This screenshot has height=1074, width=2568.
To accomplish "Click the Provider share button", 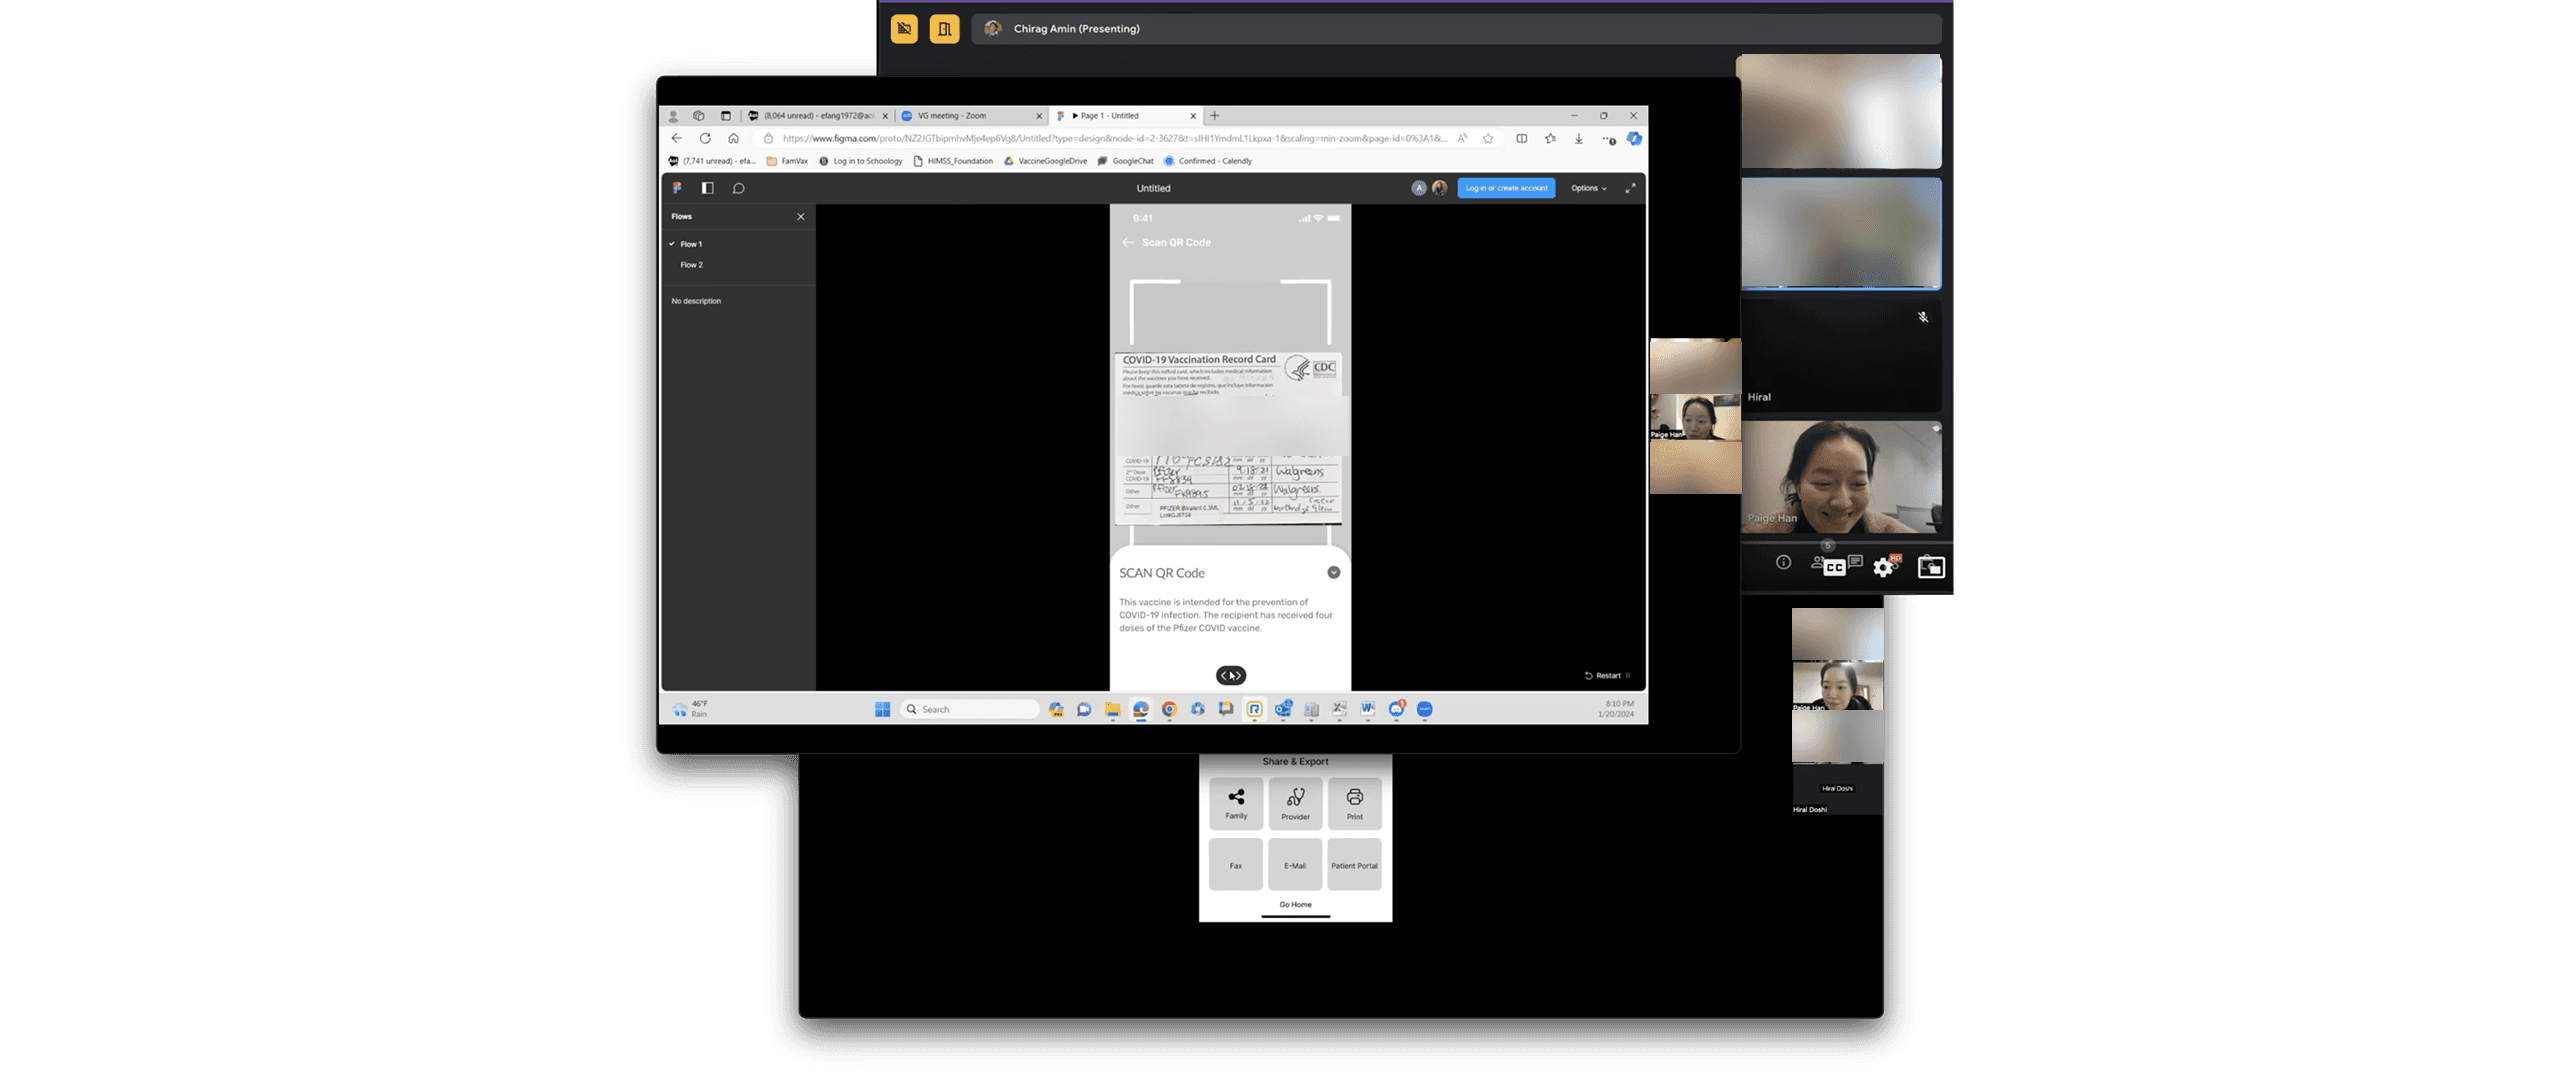I will coord(1295,804).
